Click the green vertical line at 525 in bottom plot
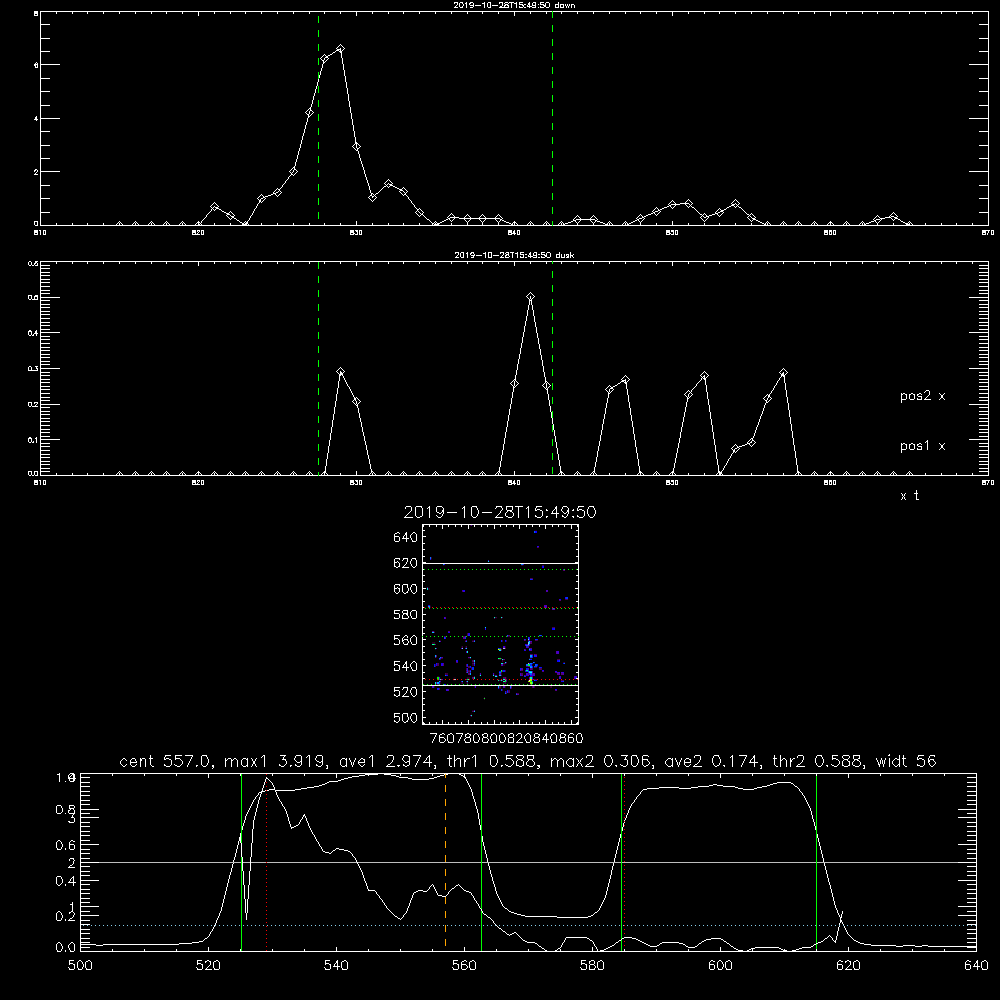 (241, 861)
